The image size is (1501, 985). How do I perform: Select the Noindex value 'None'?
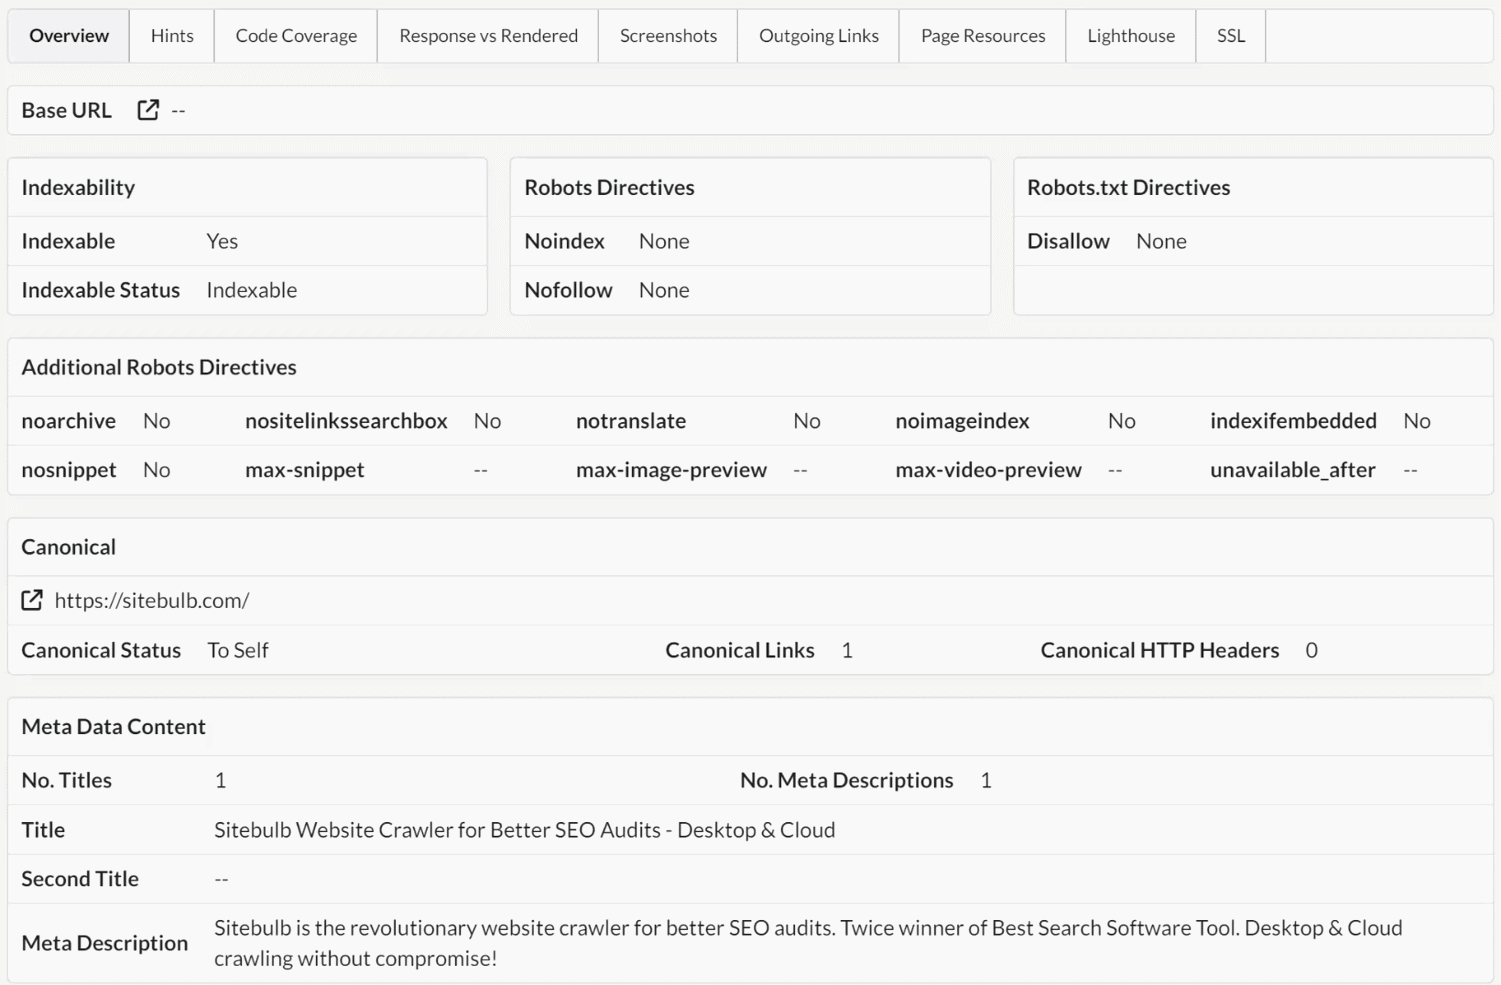pos(664,241)
